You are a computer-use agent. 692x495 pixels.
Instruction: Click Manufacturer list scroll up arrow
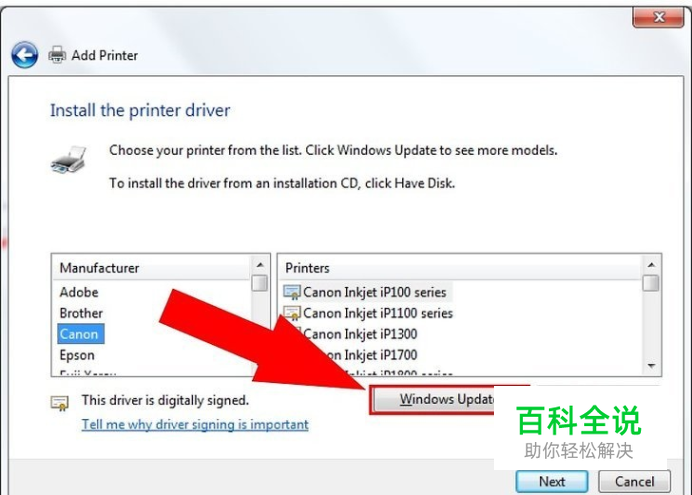click(x=260, y=265)
